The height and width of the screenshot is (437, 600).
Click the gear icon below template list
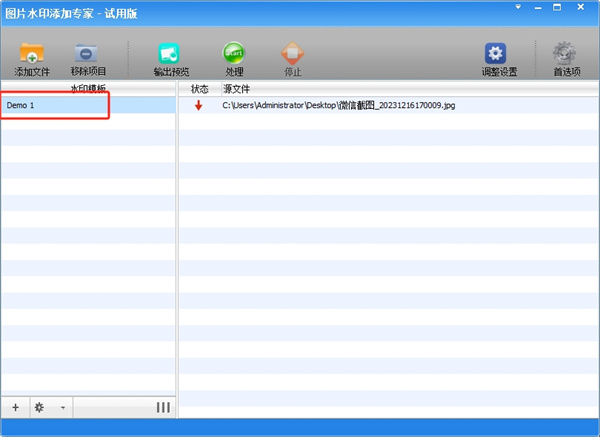(40, 407)
